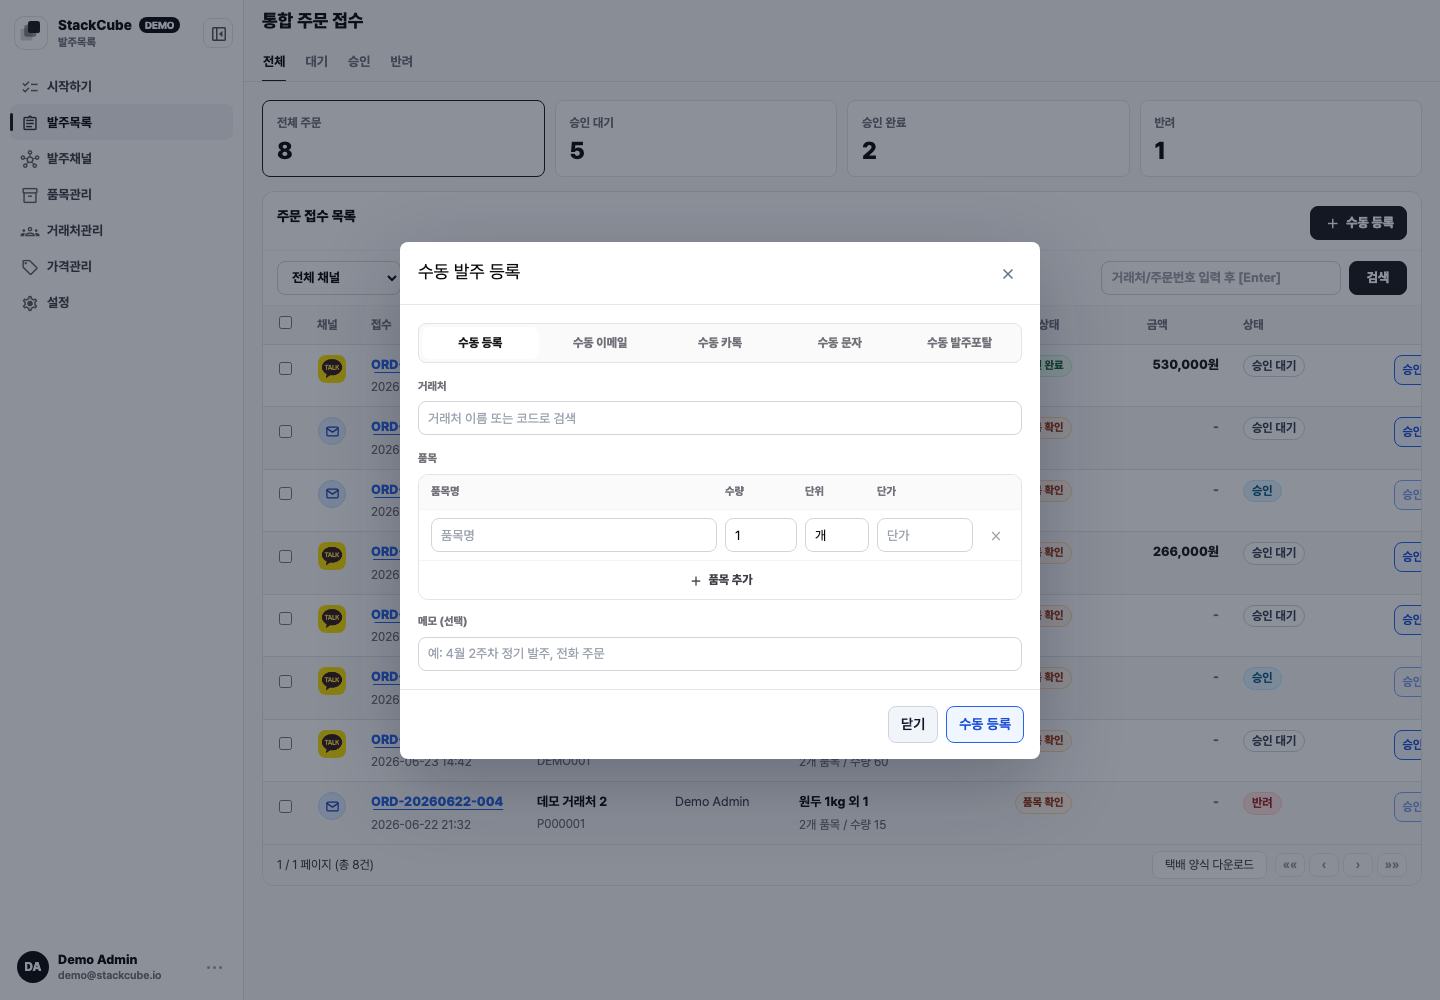Switch to 수동 이메일 tab
This screenshot has width=1440, height=1000.
[600, 343]
